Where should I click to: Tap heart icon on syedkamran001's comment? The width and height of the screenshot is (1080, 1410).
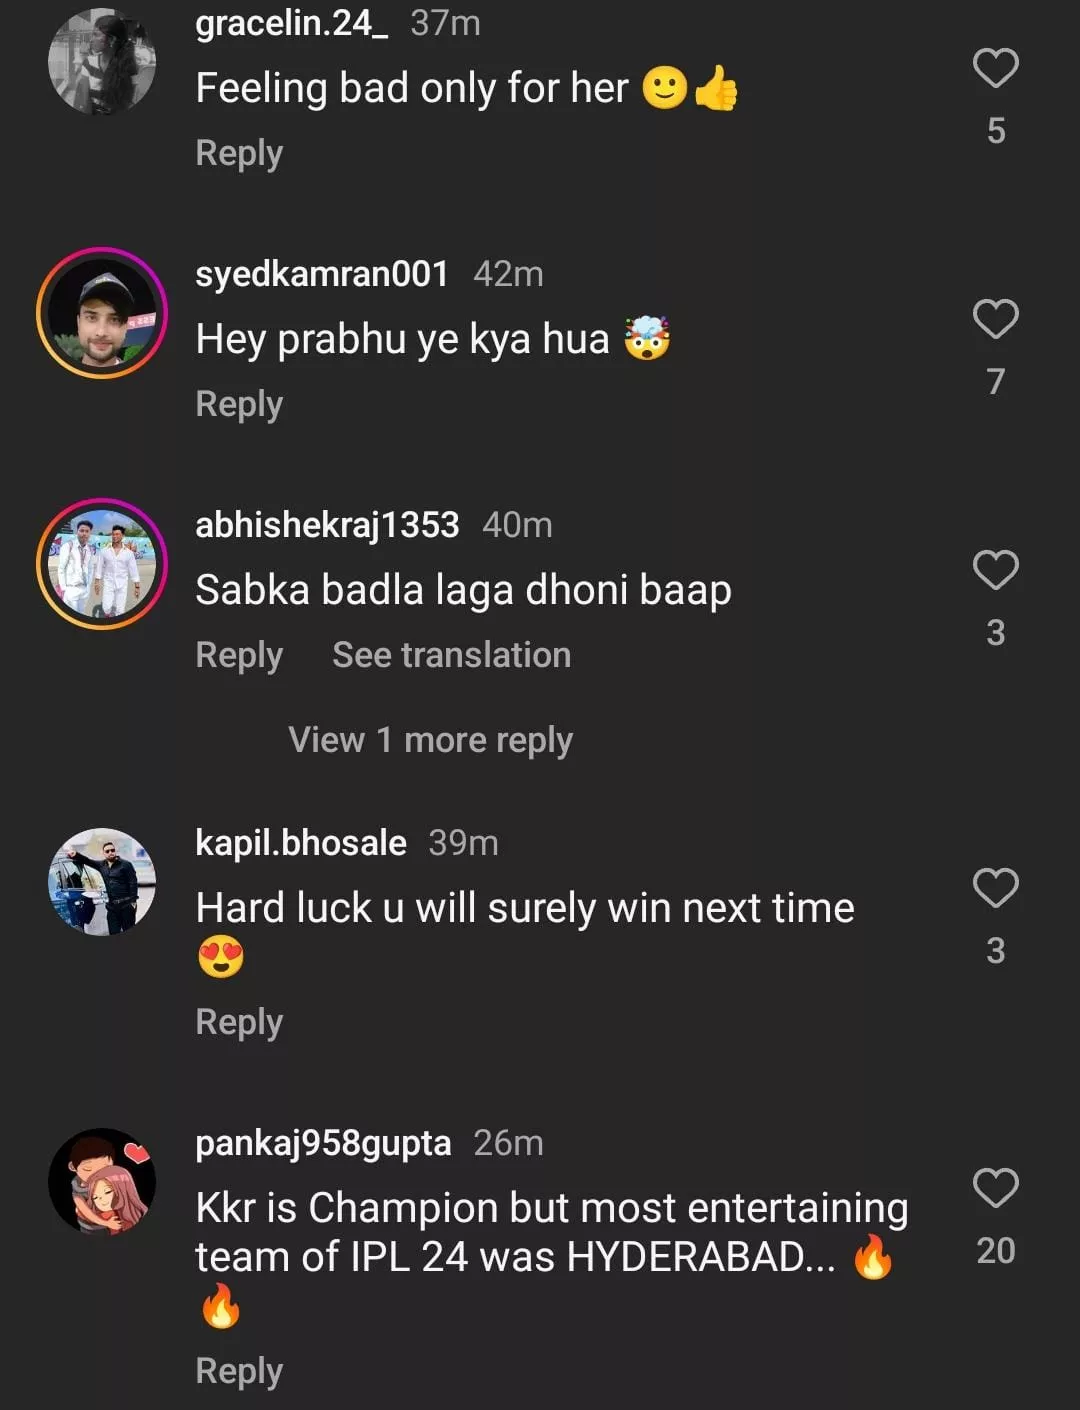pyautogui.click(x=995, y=320)
